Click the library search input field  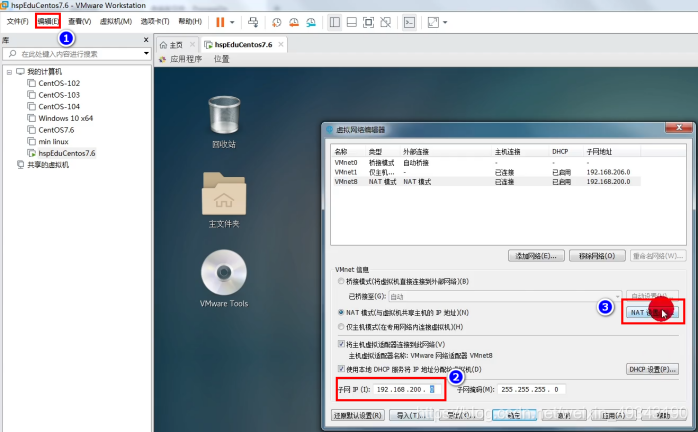76,54
